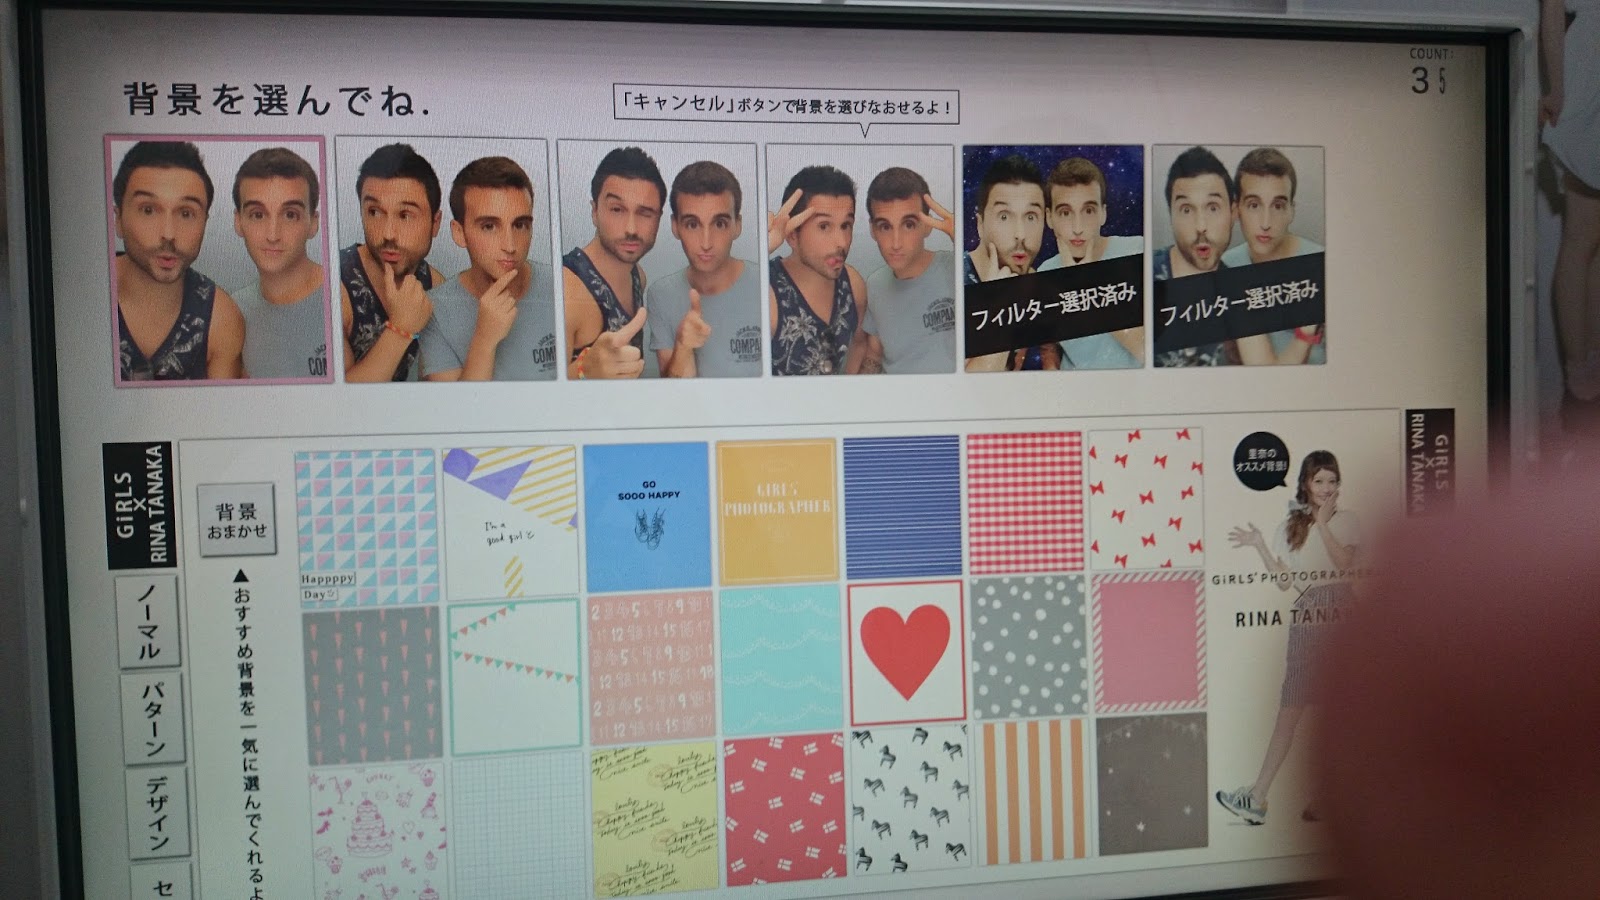The height and width of the screenshot is (900, 1600).
Task: Tap the 背景おまかせ button
Action: click(237, 520)
